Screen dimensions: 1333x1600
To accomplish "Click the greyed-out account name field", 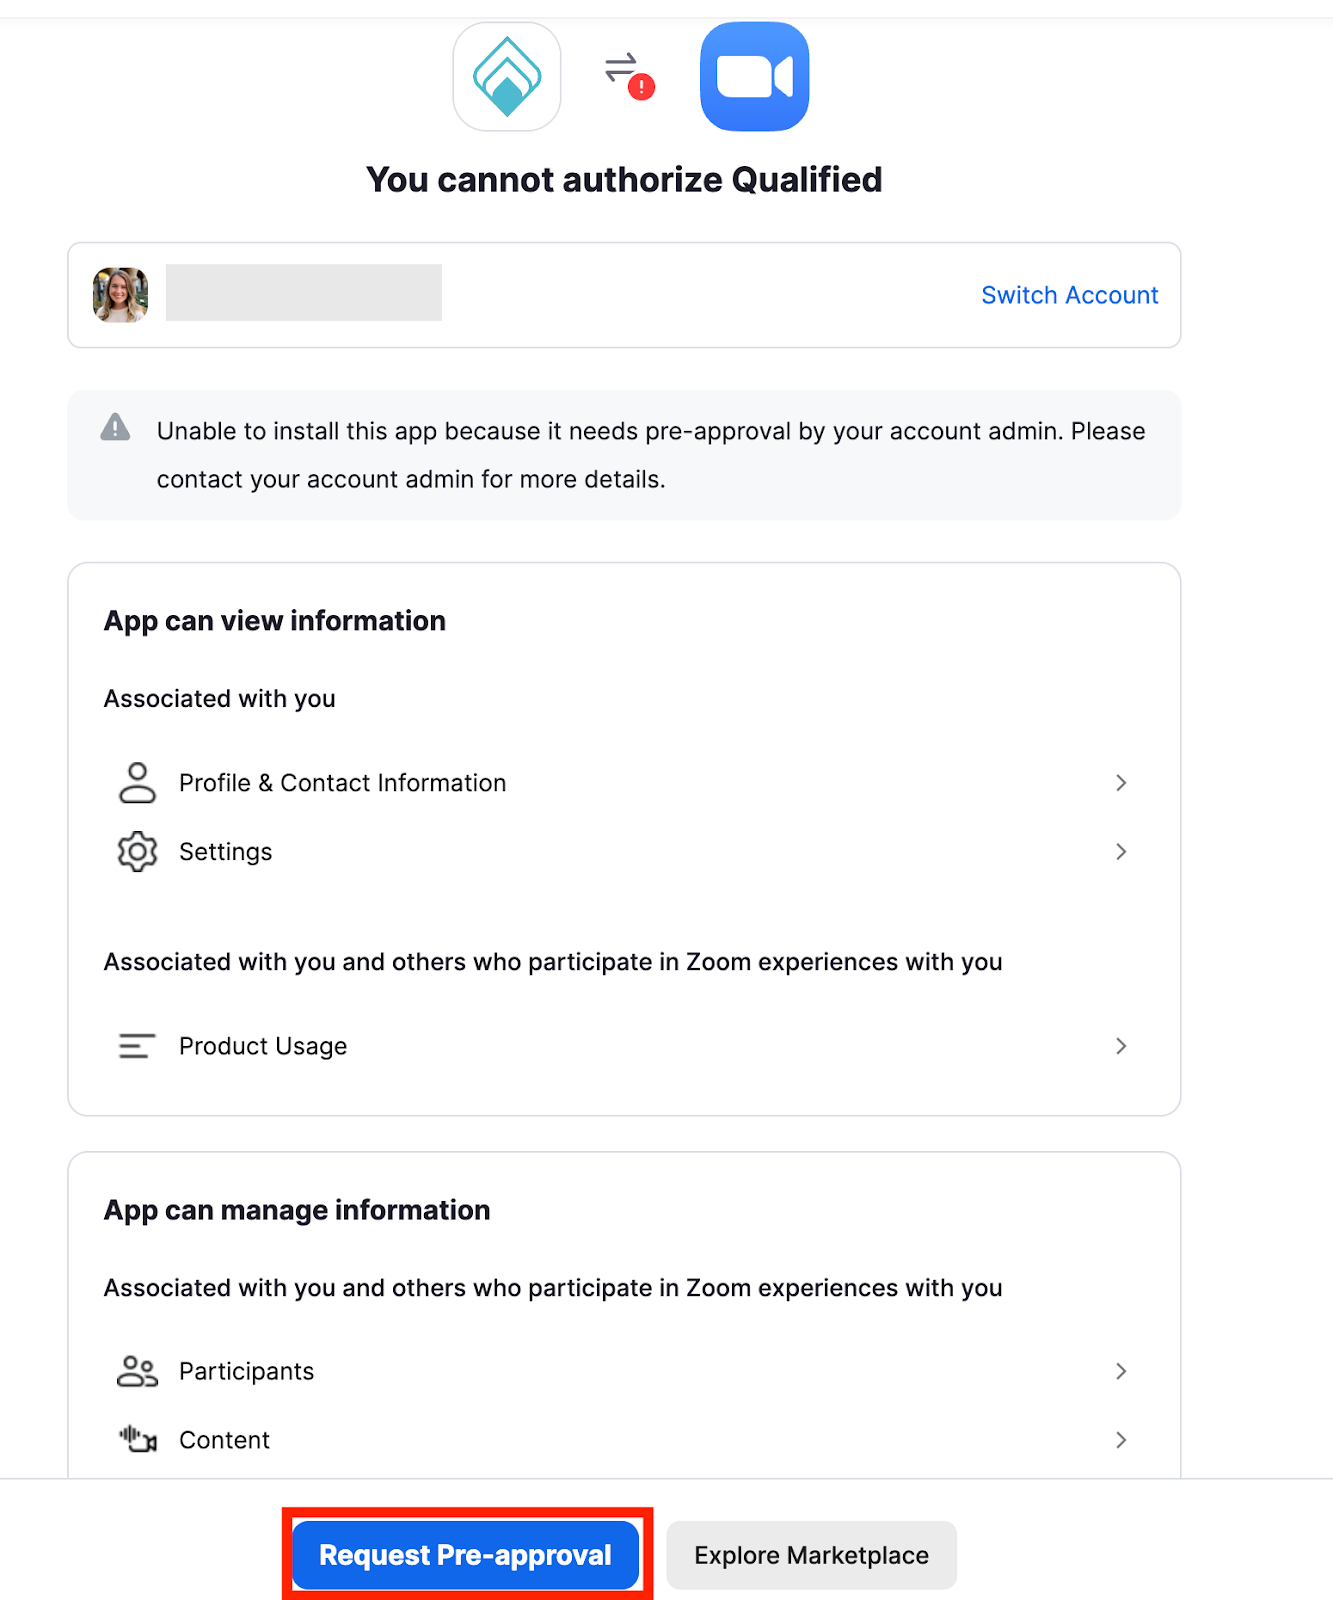I will 304,293.
